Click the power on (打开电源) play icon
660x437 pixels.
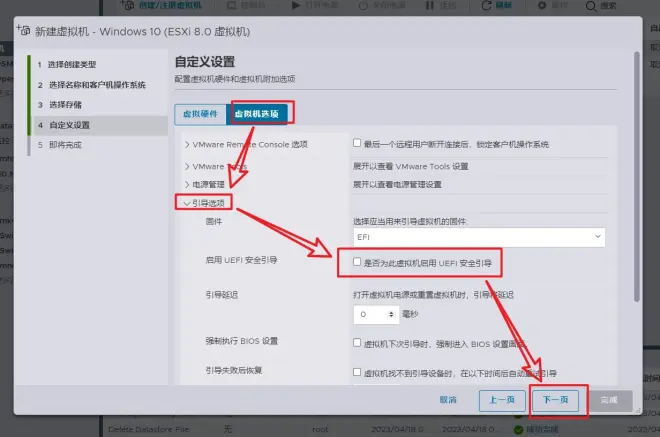point(296,5)
